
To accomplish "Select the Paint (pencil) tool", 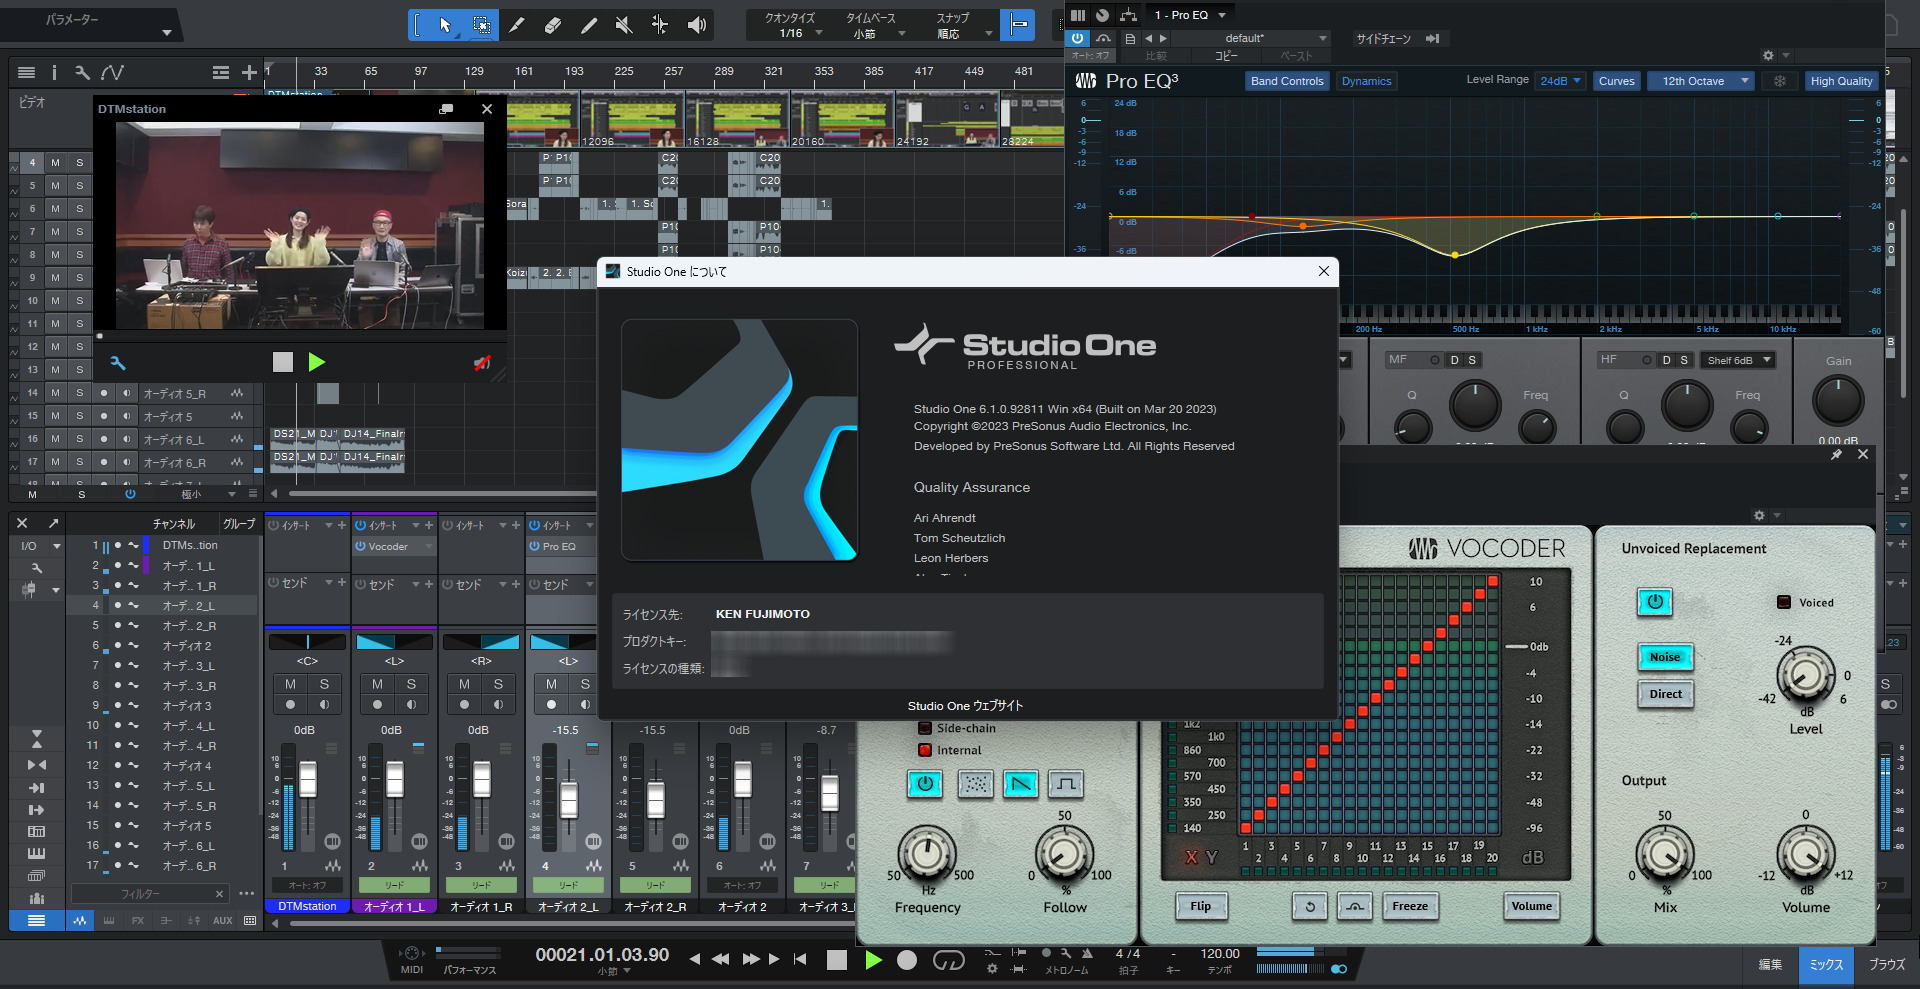I will point(589,25).
